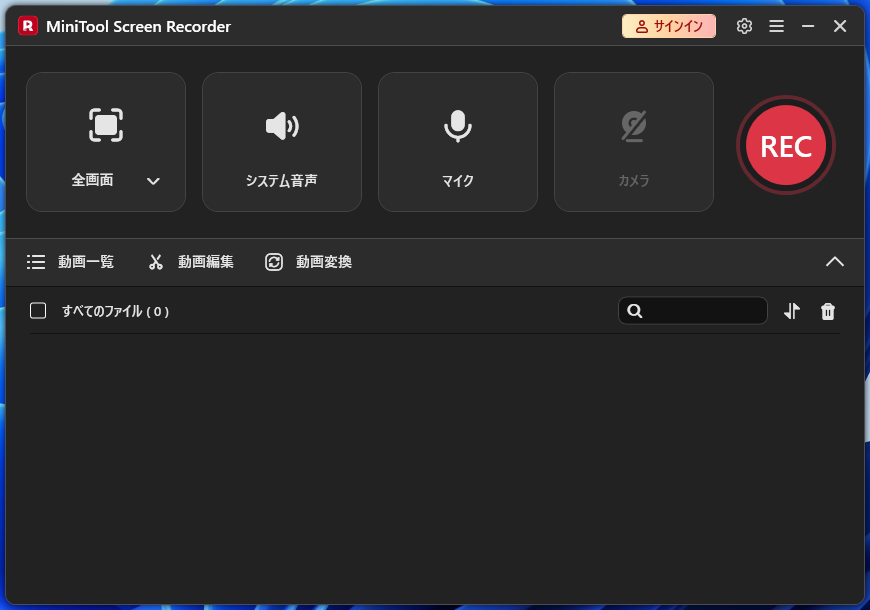Toggle system audio (システム音声) recording

282,142
